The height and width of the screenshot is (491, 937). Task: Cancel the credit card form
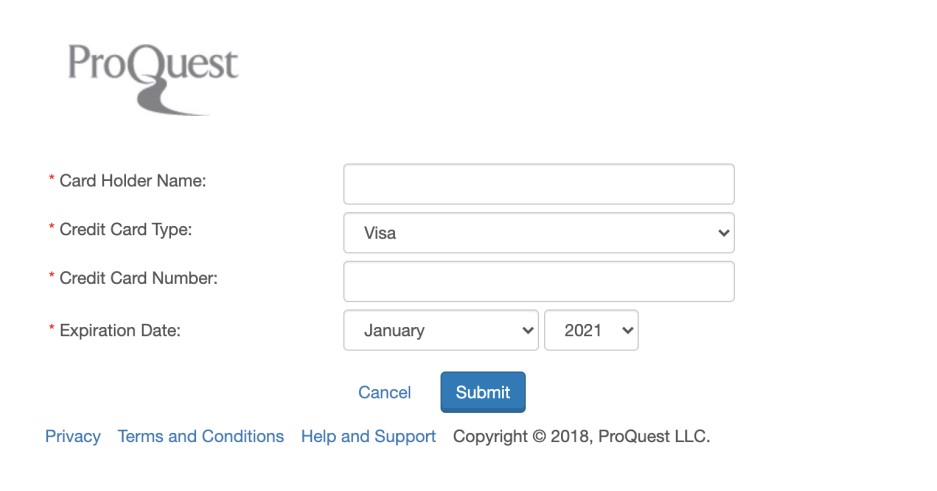385,393
